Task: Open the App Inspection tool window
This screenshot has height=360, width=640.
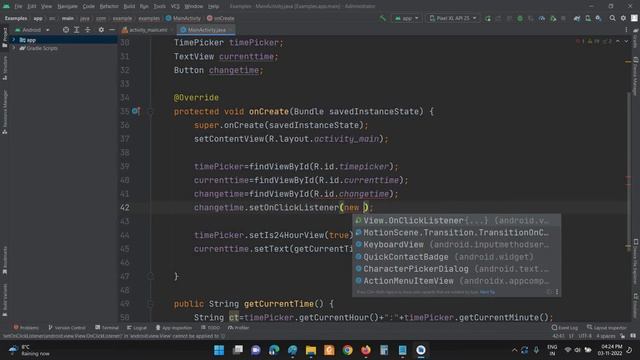Action: tap(174, 328)
